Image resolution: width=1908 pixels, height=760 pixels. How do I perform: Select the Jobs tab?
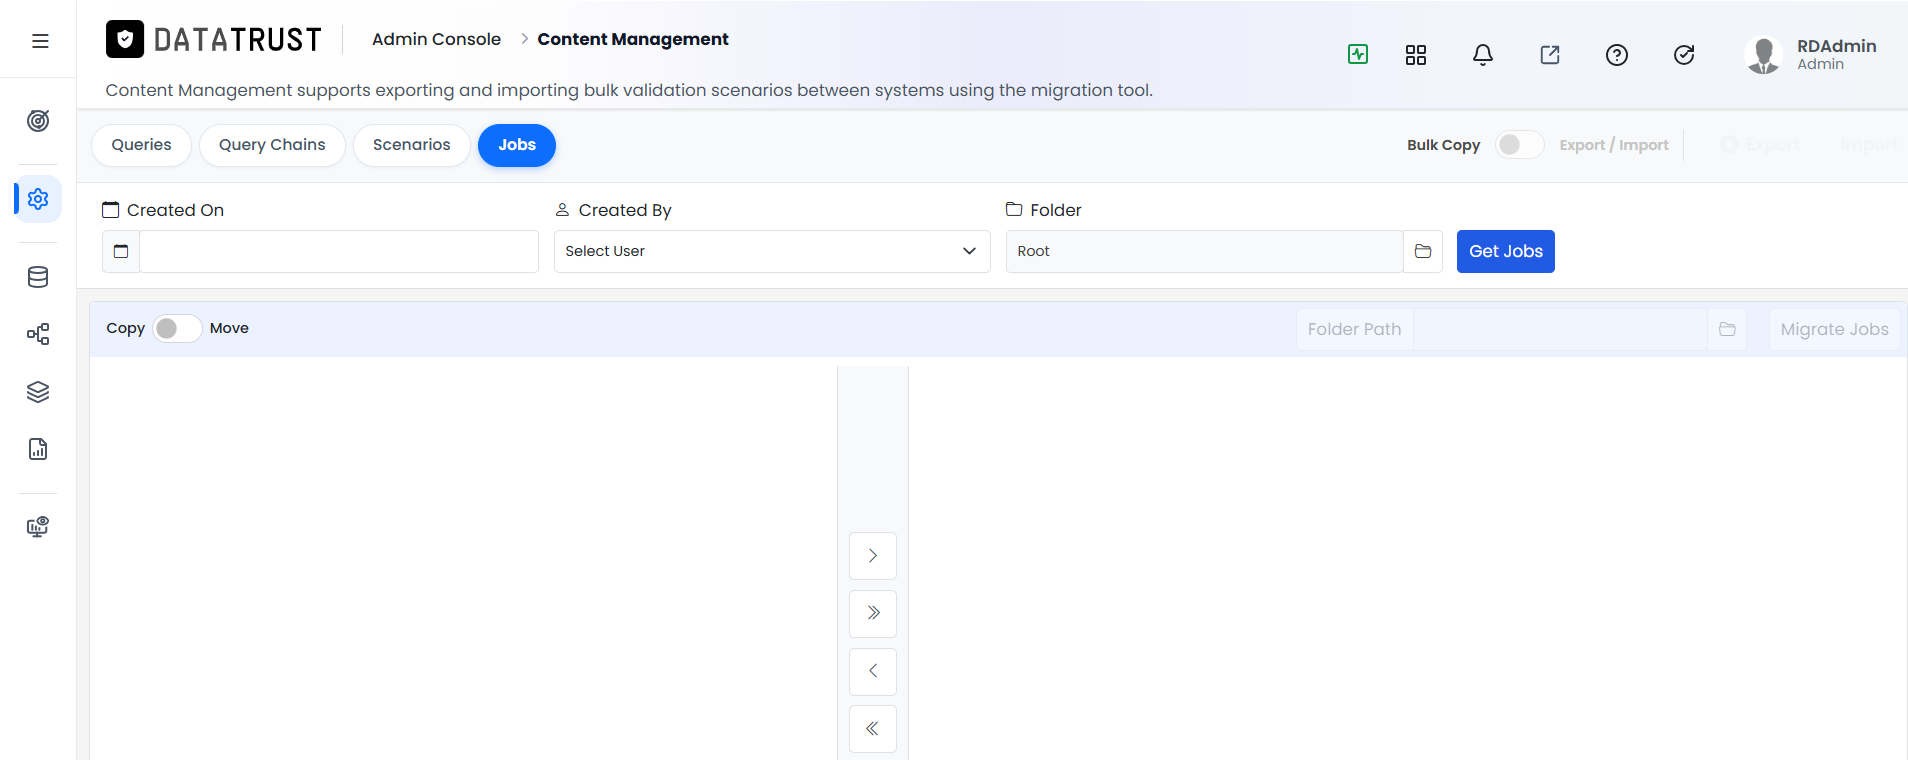pos(517,145)
